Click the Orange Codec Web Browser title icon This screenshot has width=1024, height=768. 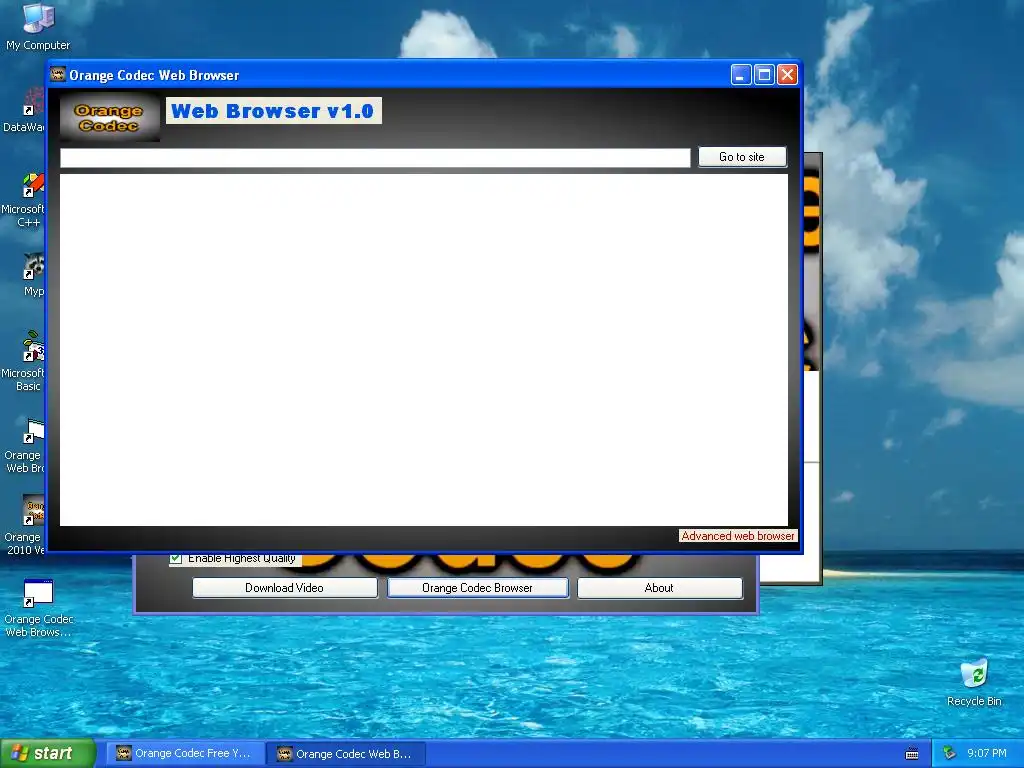[58, 74]
